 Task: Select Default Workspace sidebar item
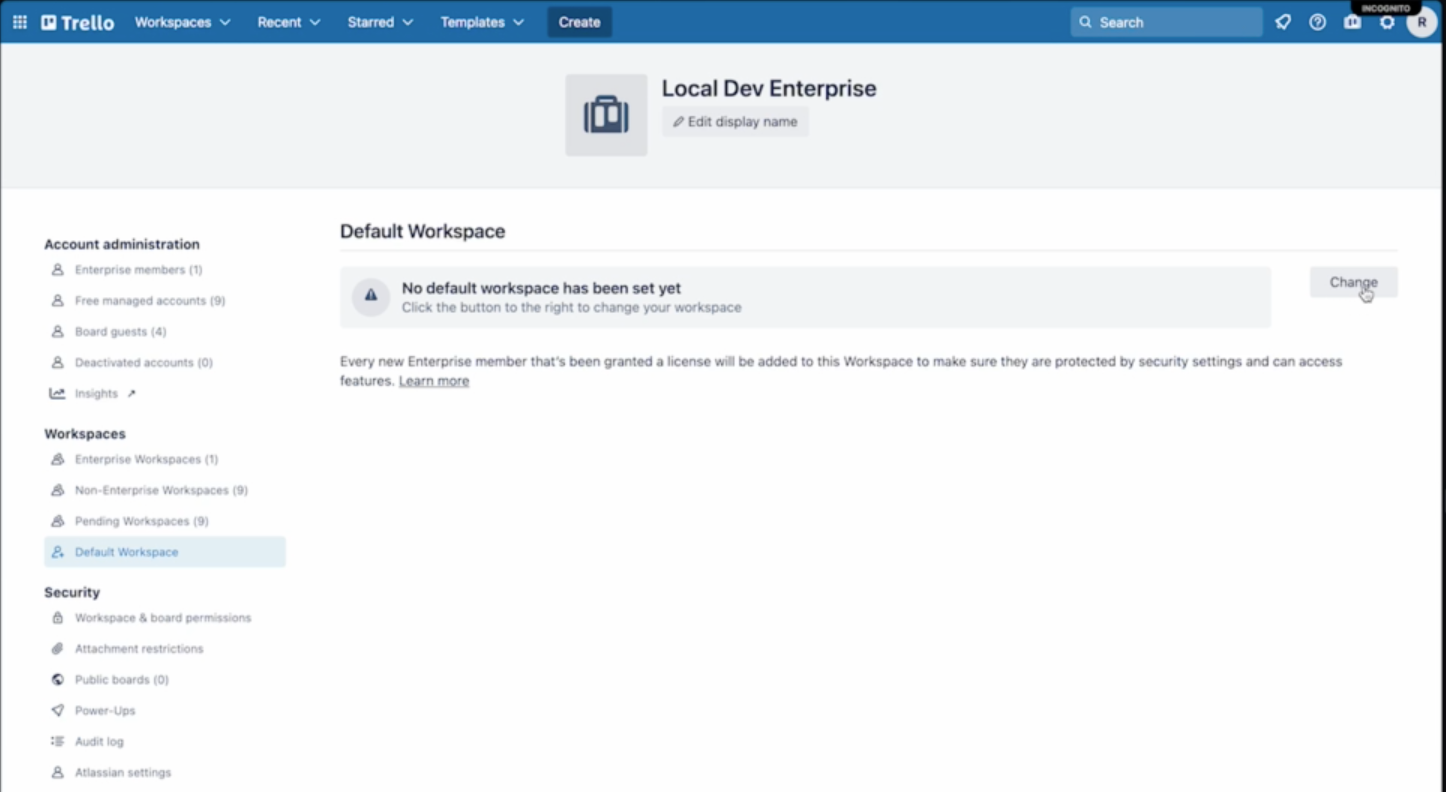coord(165,552)
